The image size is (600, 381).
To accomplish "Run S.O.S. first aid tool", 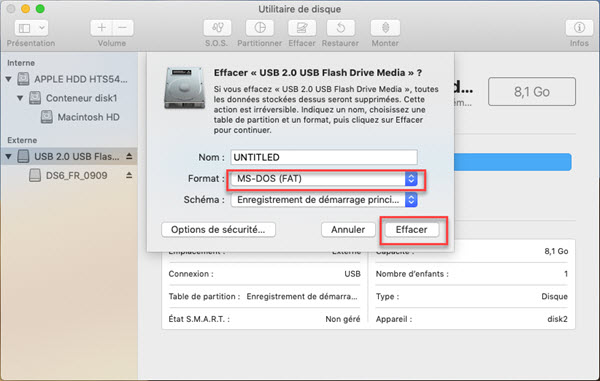I will [x=217, y=28].
